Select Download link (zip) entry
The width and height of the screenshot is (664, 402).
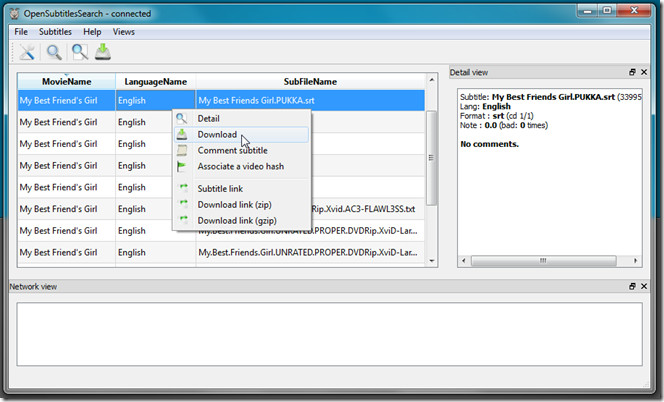pos(241,205)
